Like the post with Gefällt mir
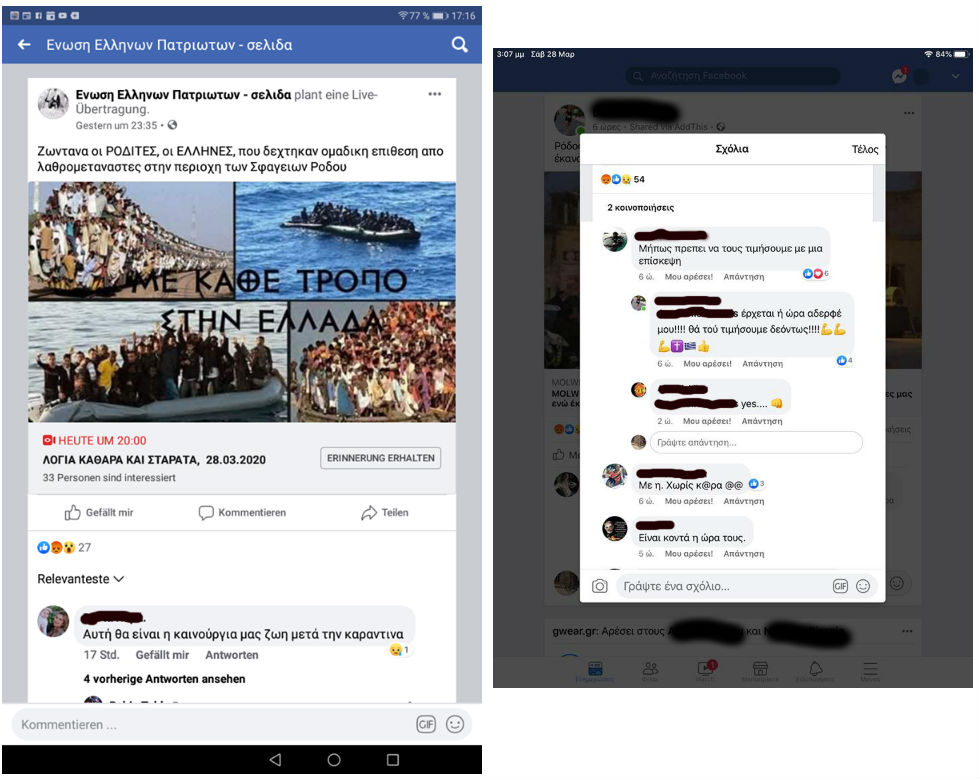Screen dimensions: 980x780 coord(99,513)
